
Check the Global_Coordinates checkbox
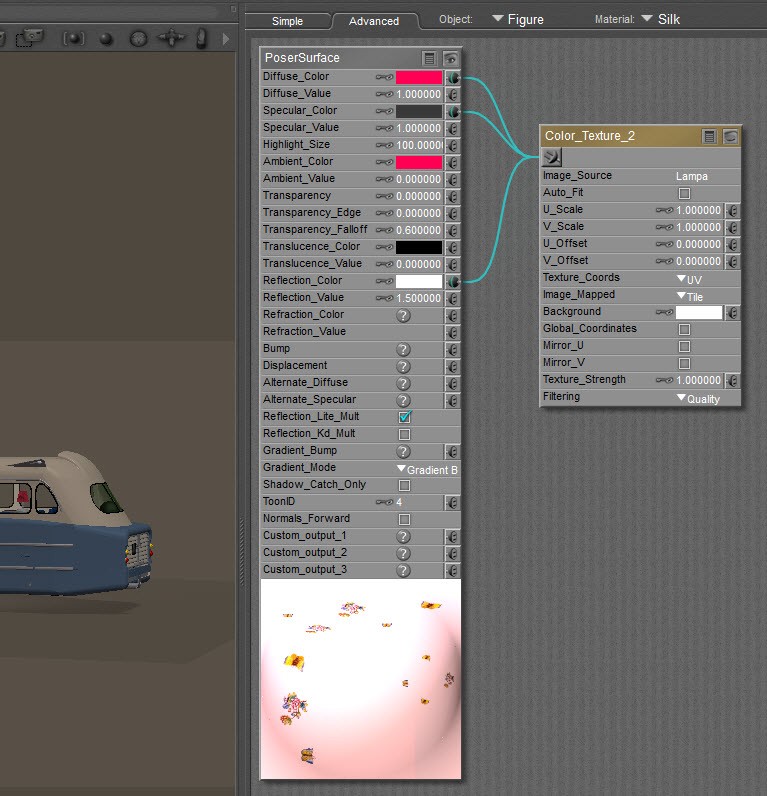684,330
